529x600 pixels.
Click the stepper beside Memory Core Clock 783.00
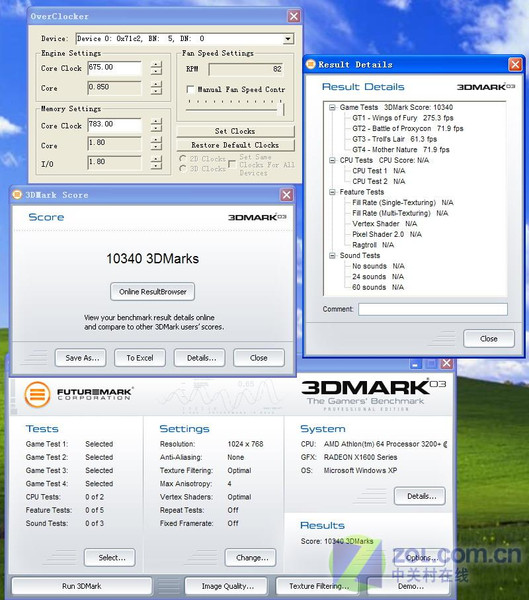point(156,125)
